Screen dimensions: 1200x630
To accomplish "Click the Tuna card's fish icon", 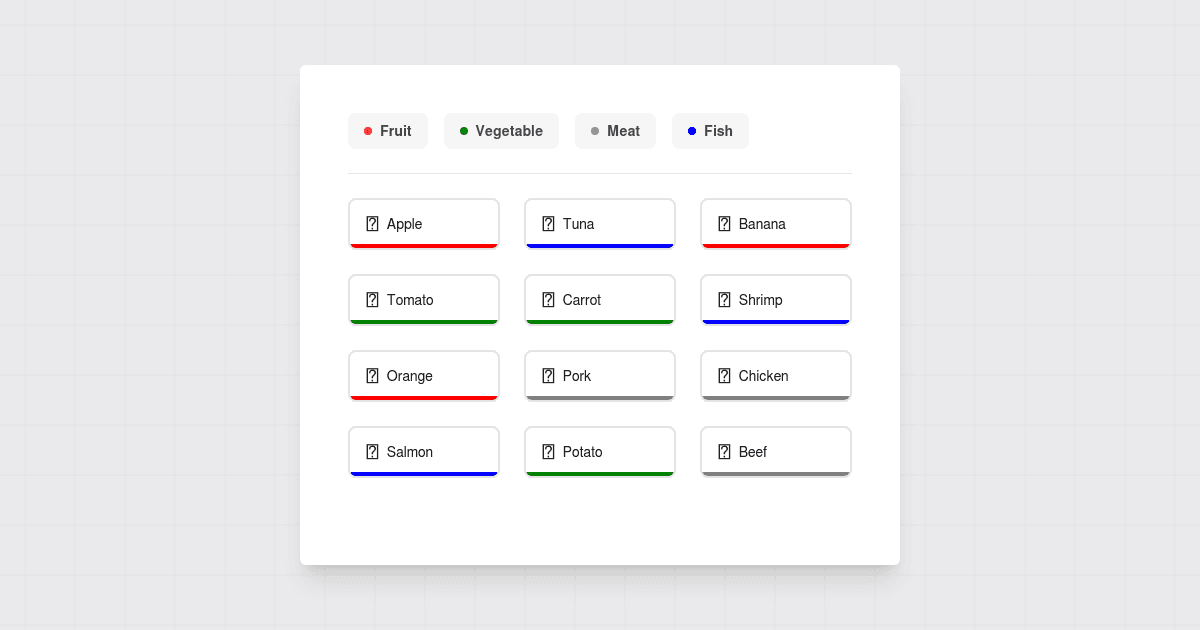I will 550,223.
